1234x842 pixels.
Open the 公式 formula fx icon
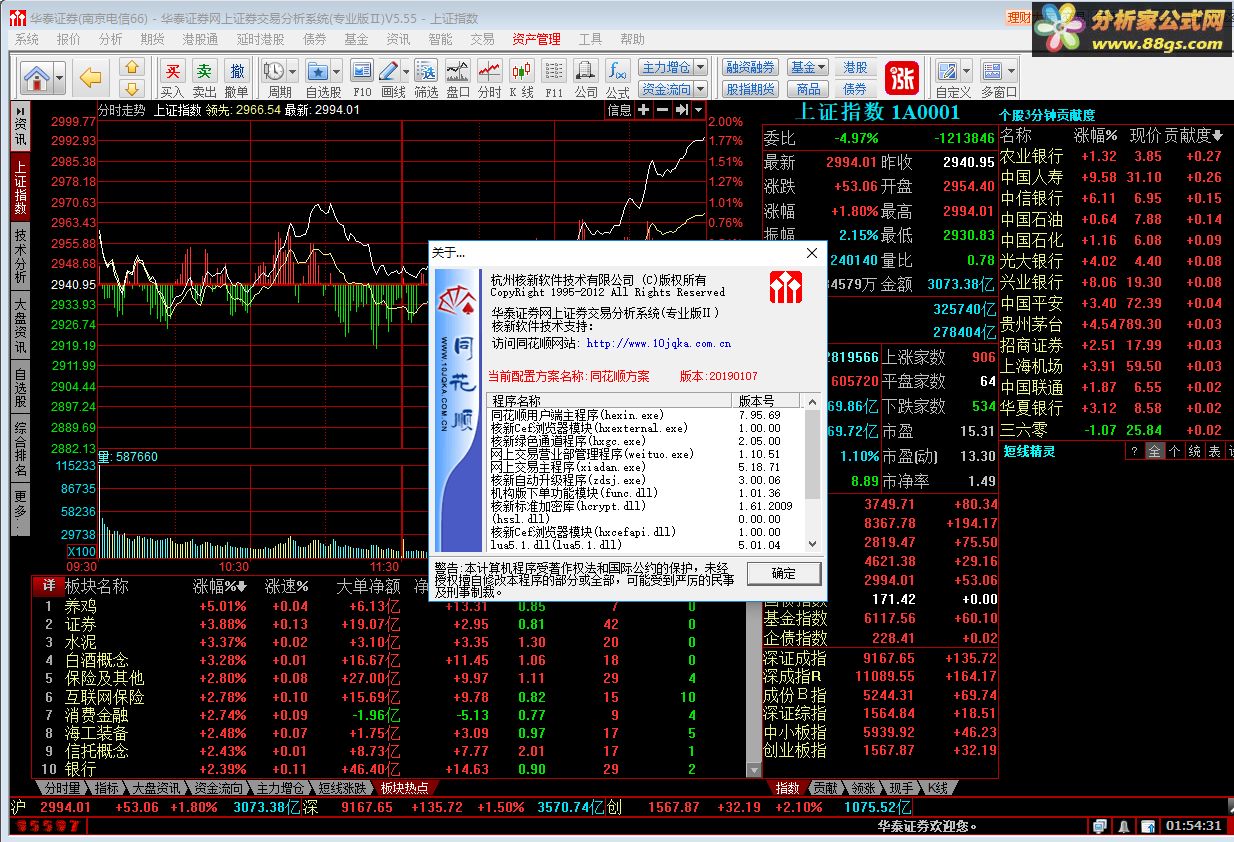[618, 77]
